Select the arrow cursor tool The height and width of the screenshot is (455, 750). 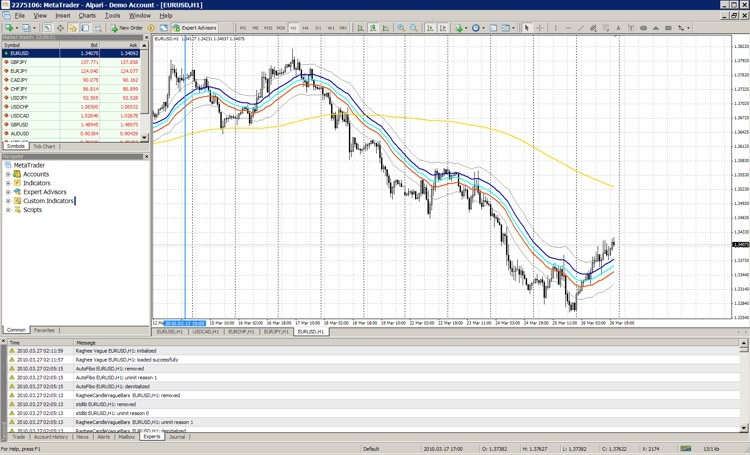(x=528, y=28)
